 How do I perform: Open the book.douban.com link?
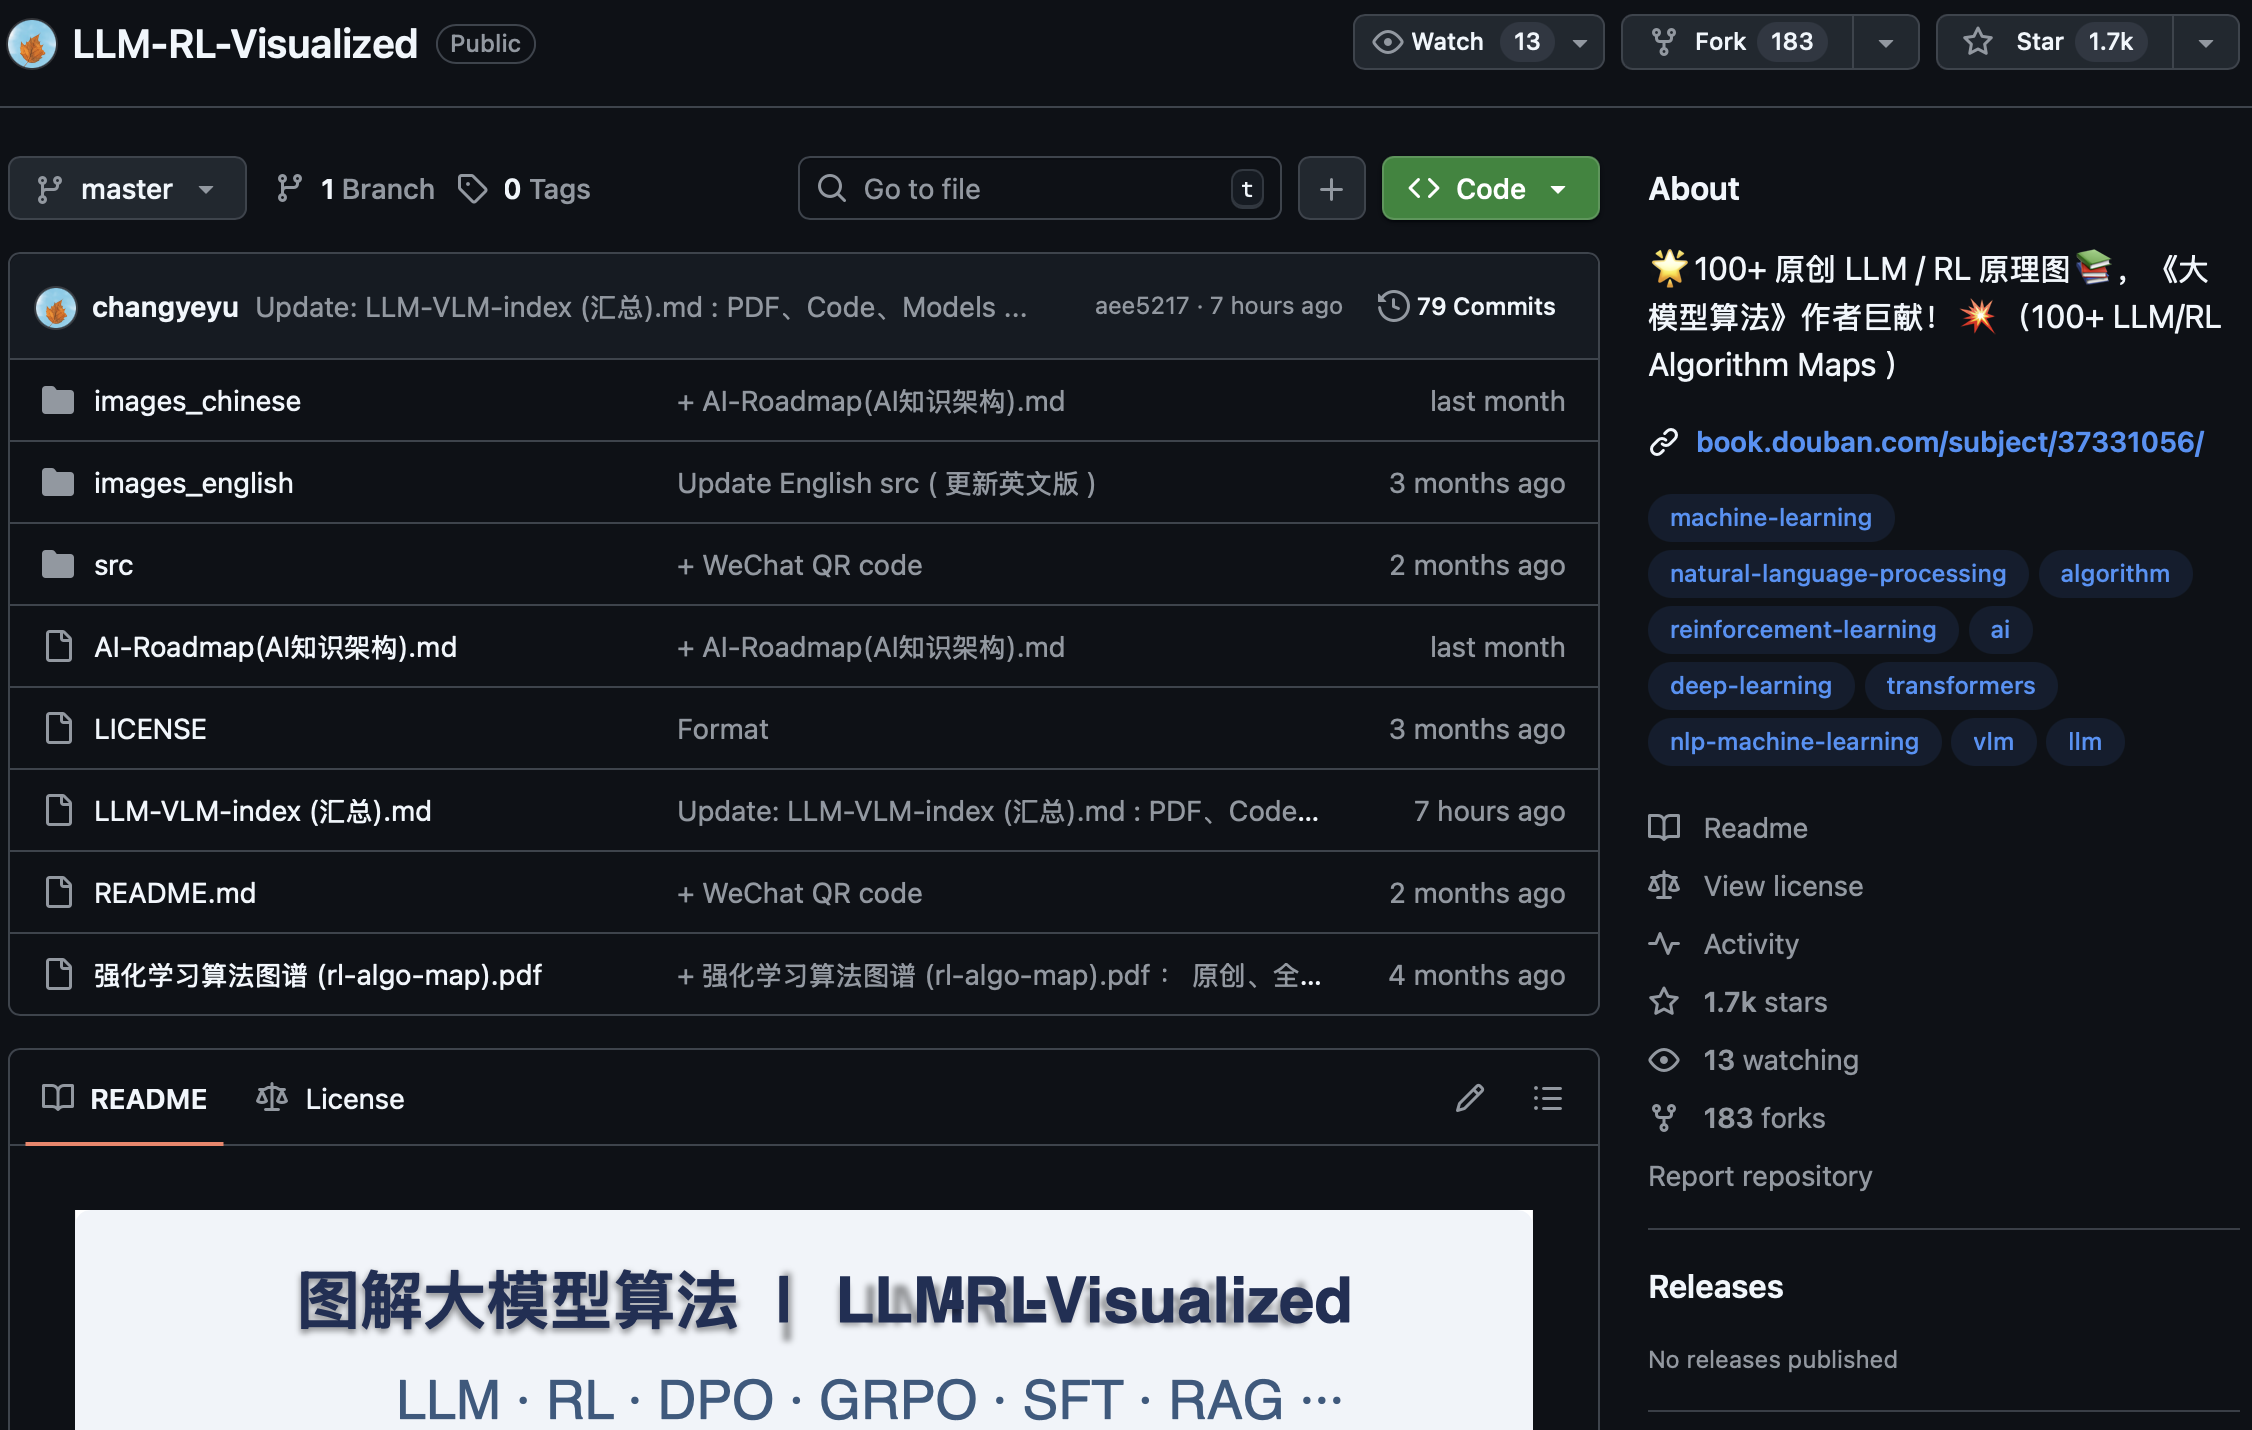pos(1949,442)
